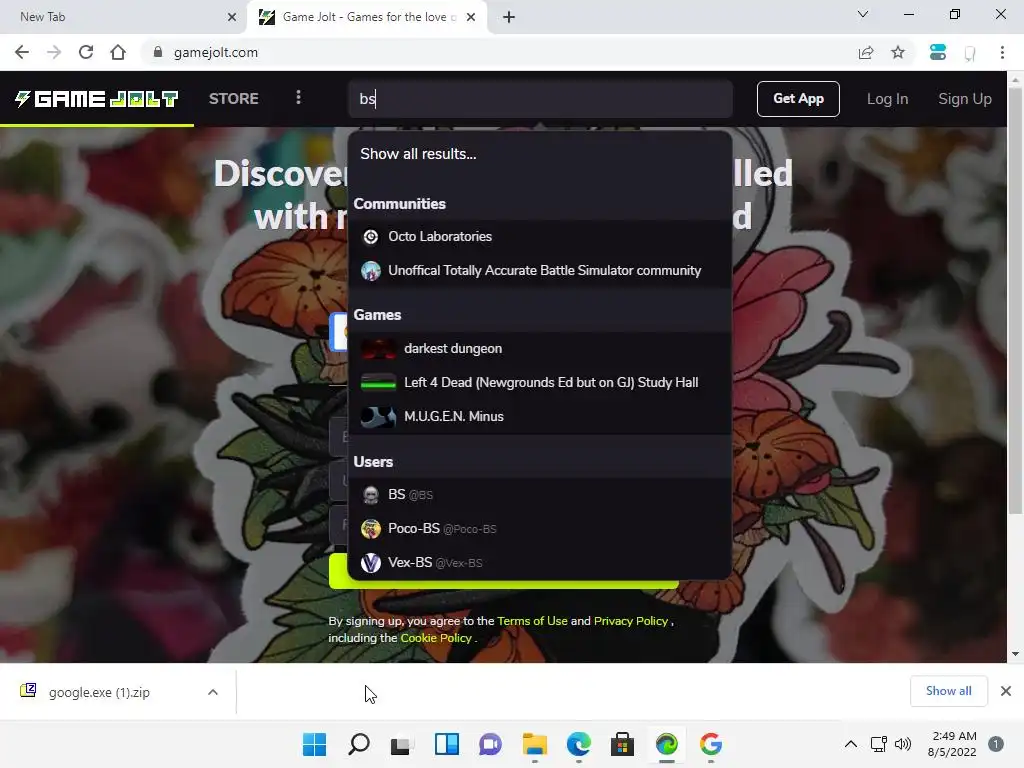Click the BS user avatar
This screenshot has width=1024, height=768.
coord(370,495)
